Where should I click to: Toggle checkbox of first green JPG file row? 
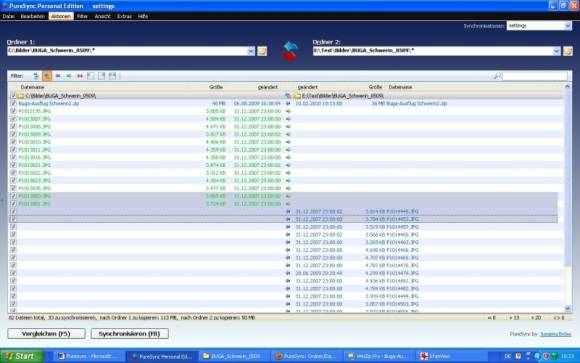pos(13,111)
